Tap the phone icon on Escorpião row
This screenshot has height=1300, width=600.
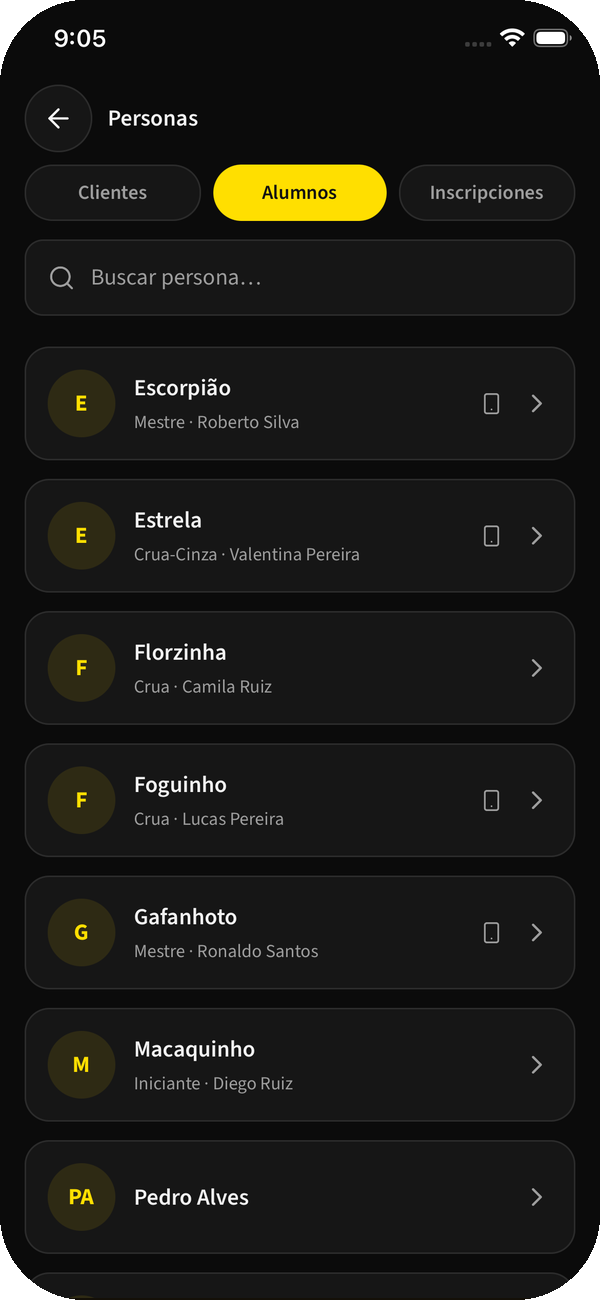click(x=491, y=403)
